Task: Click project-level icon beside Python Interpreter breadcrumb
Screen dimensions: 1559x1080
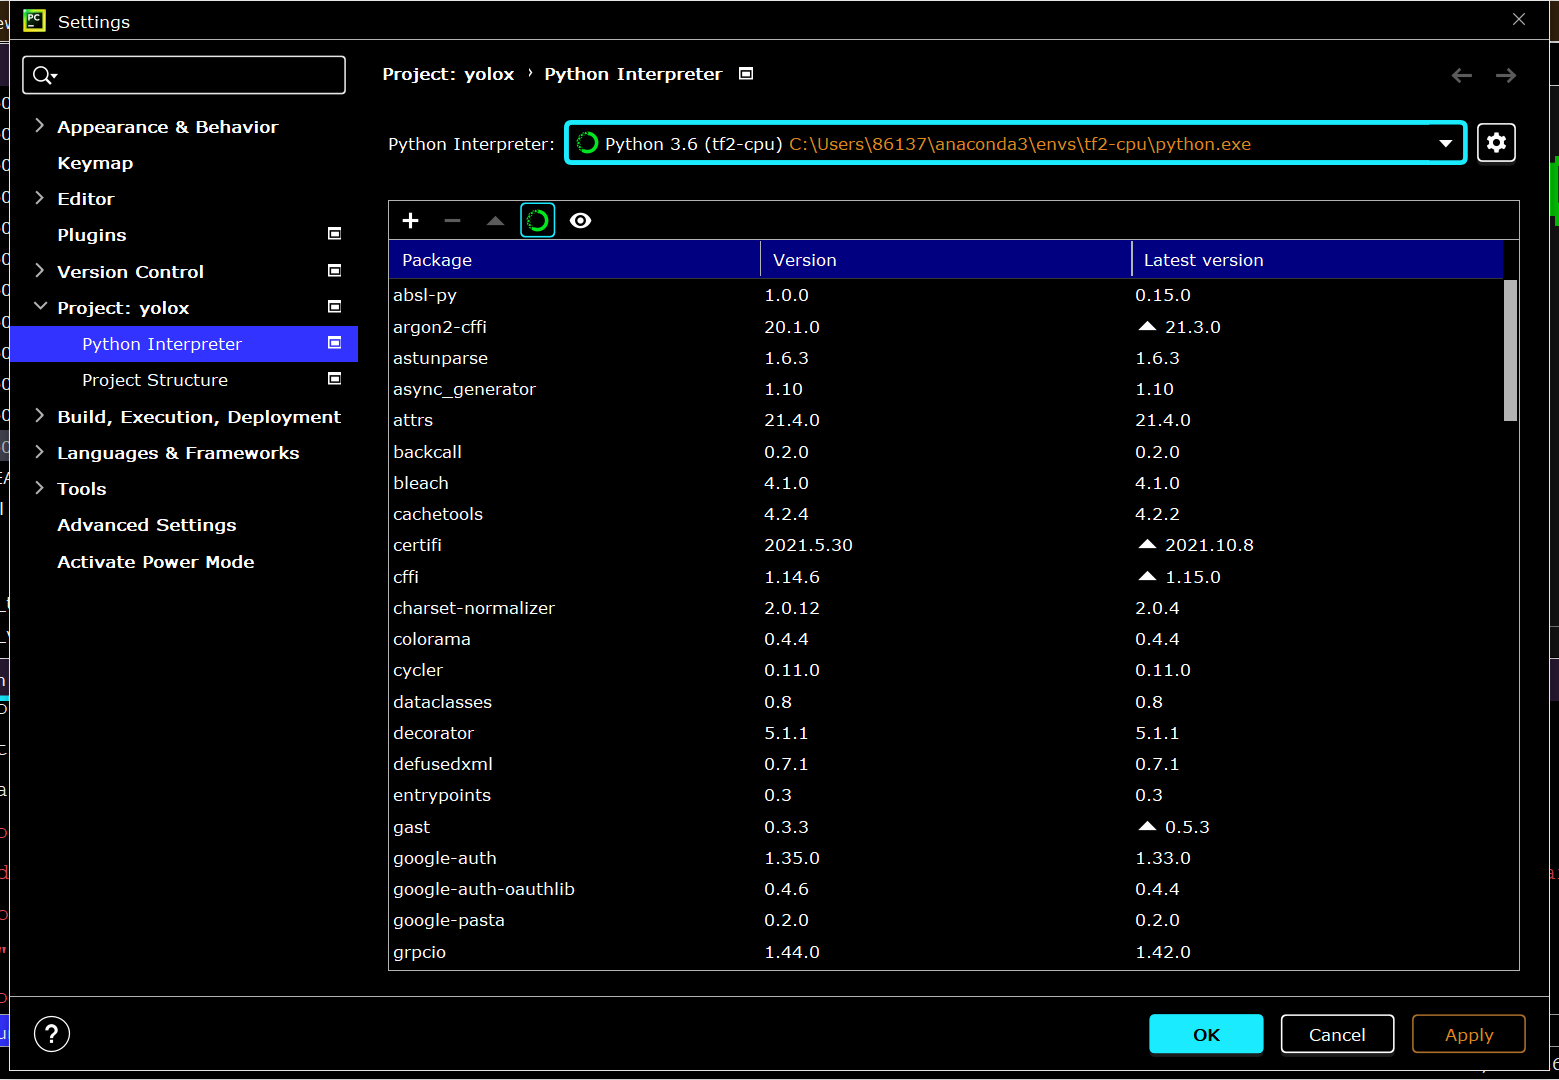Action: pyautogui.click(x=745, y=74)
